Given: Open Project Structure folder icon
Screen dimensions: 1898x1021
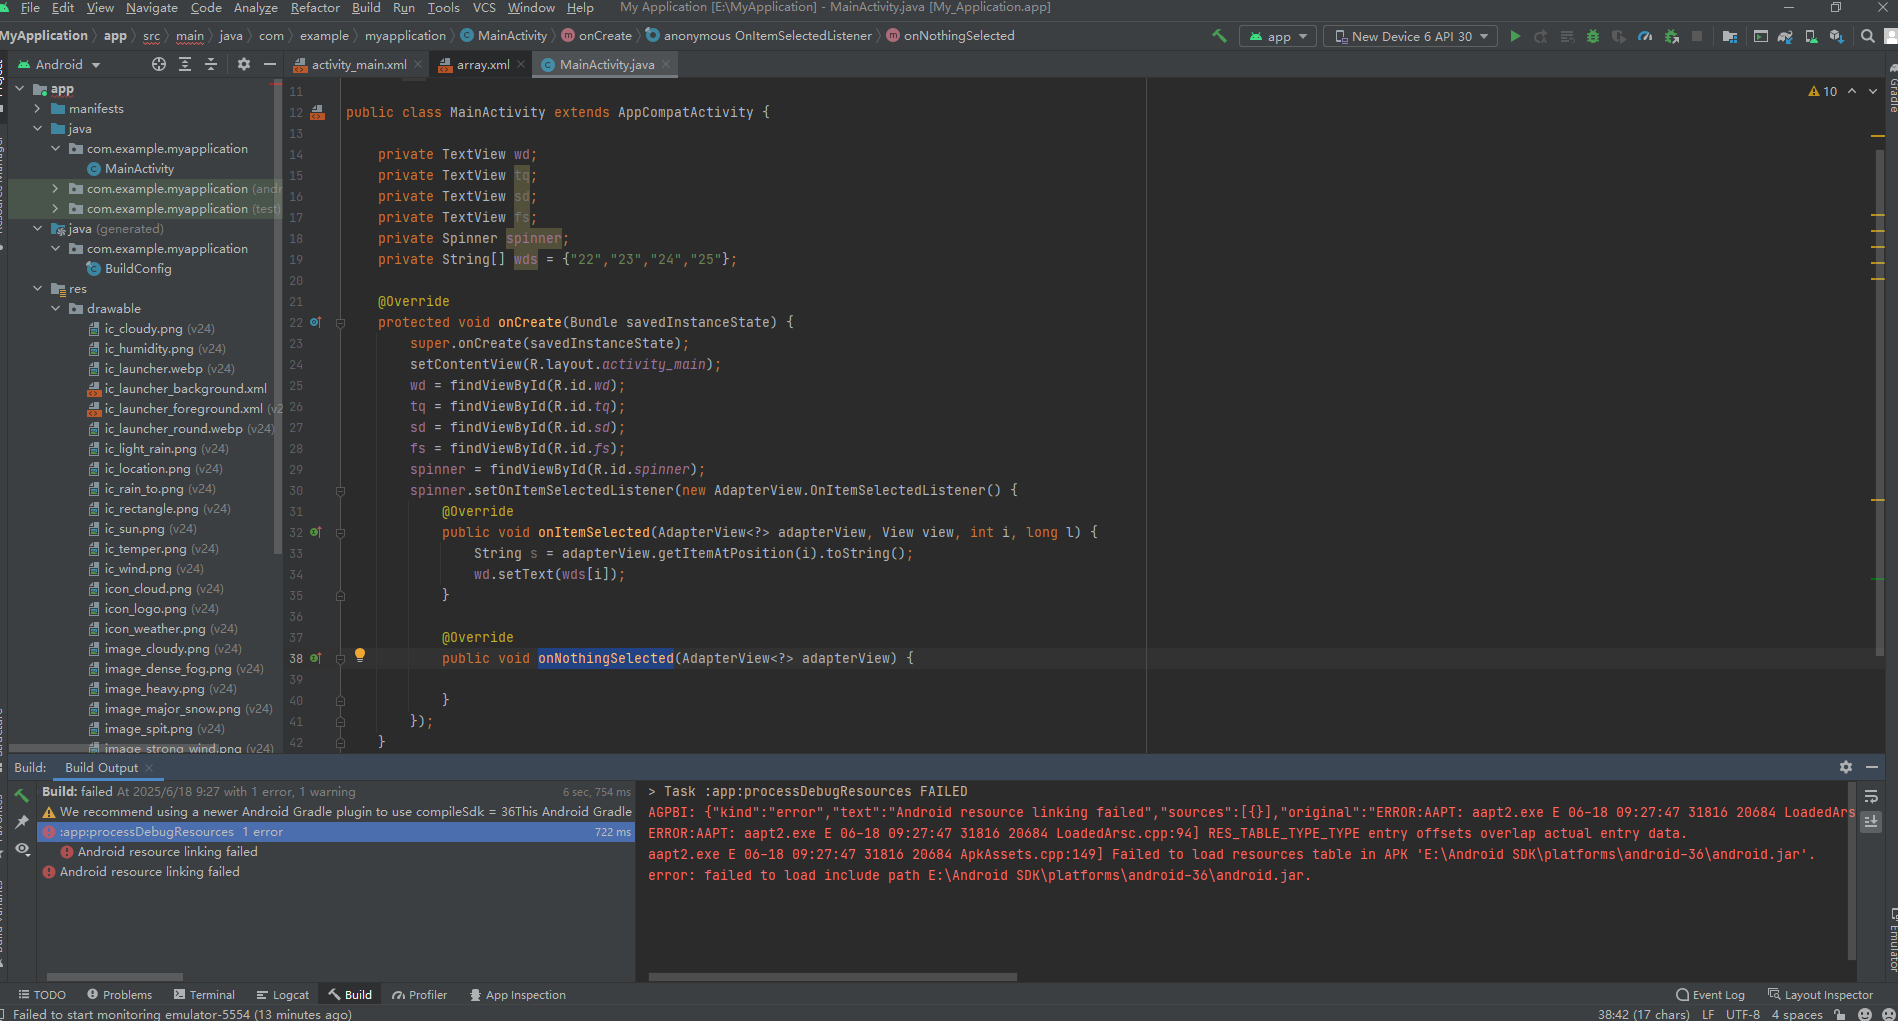Looking at the screenshot, I should tap(1730, 36).
